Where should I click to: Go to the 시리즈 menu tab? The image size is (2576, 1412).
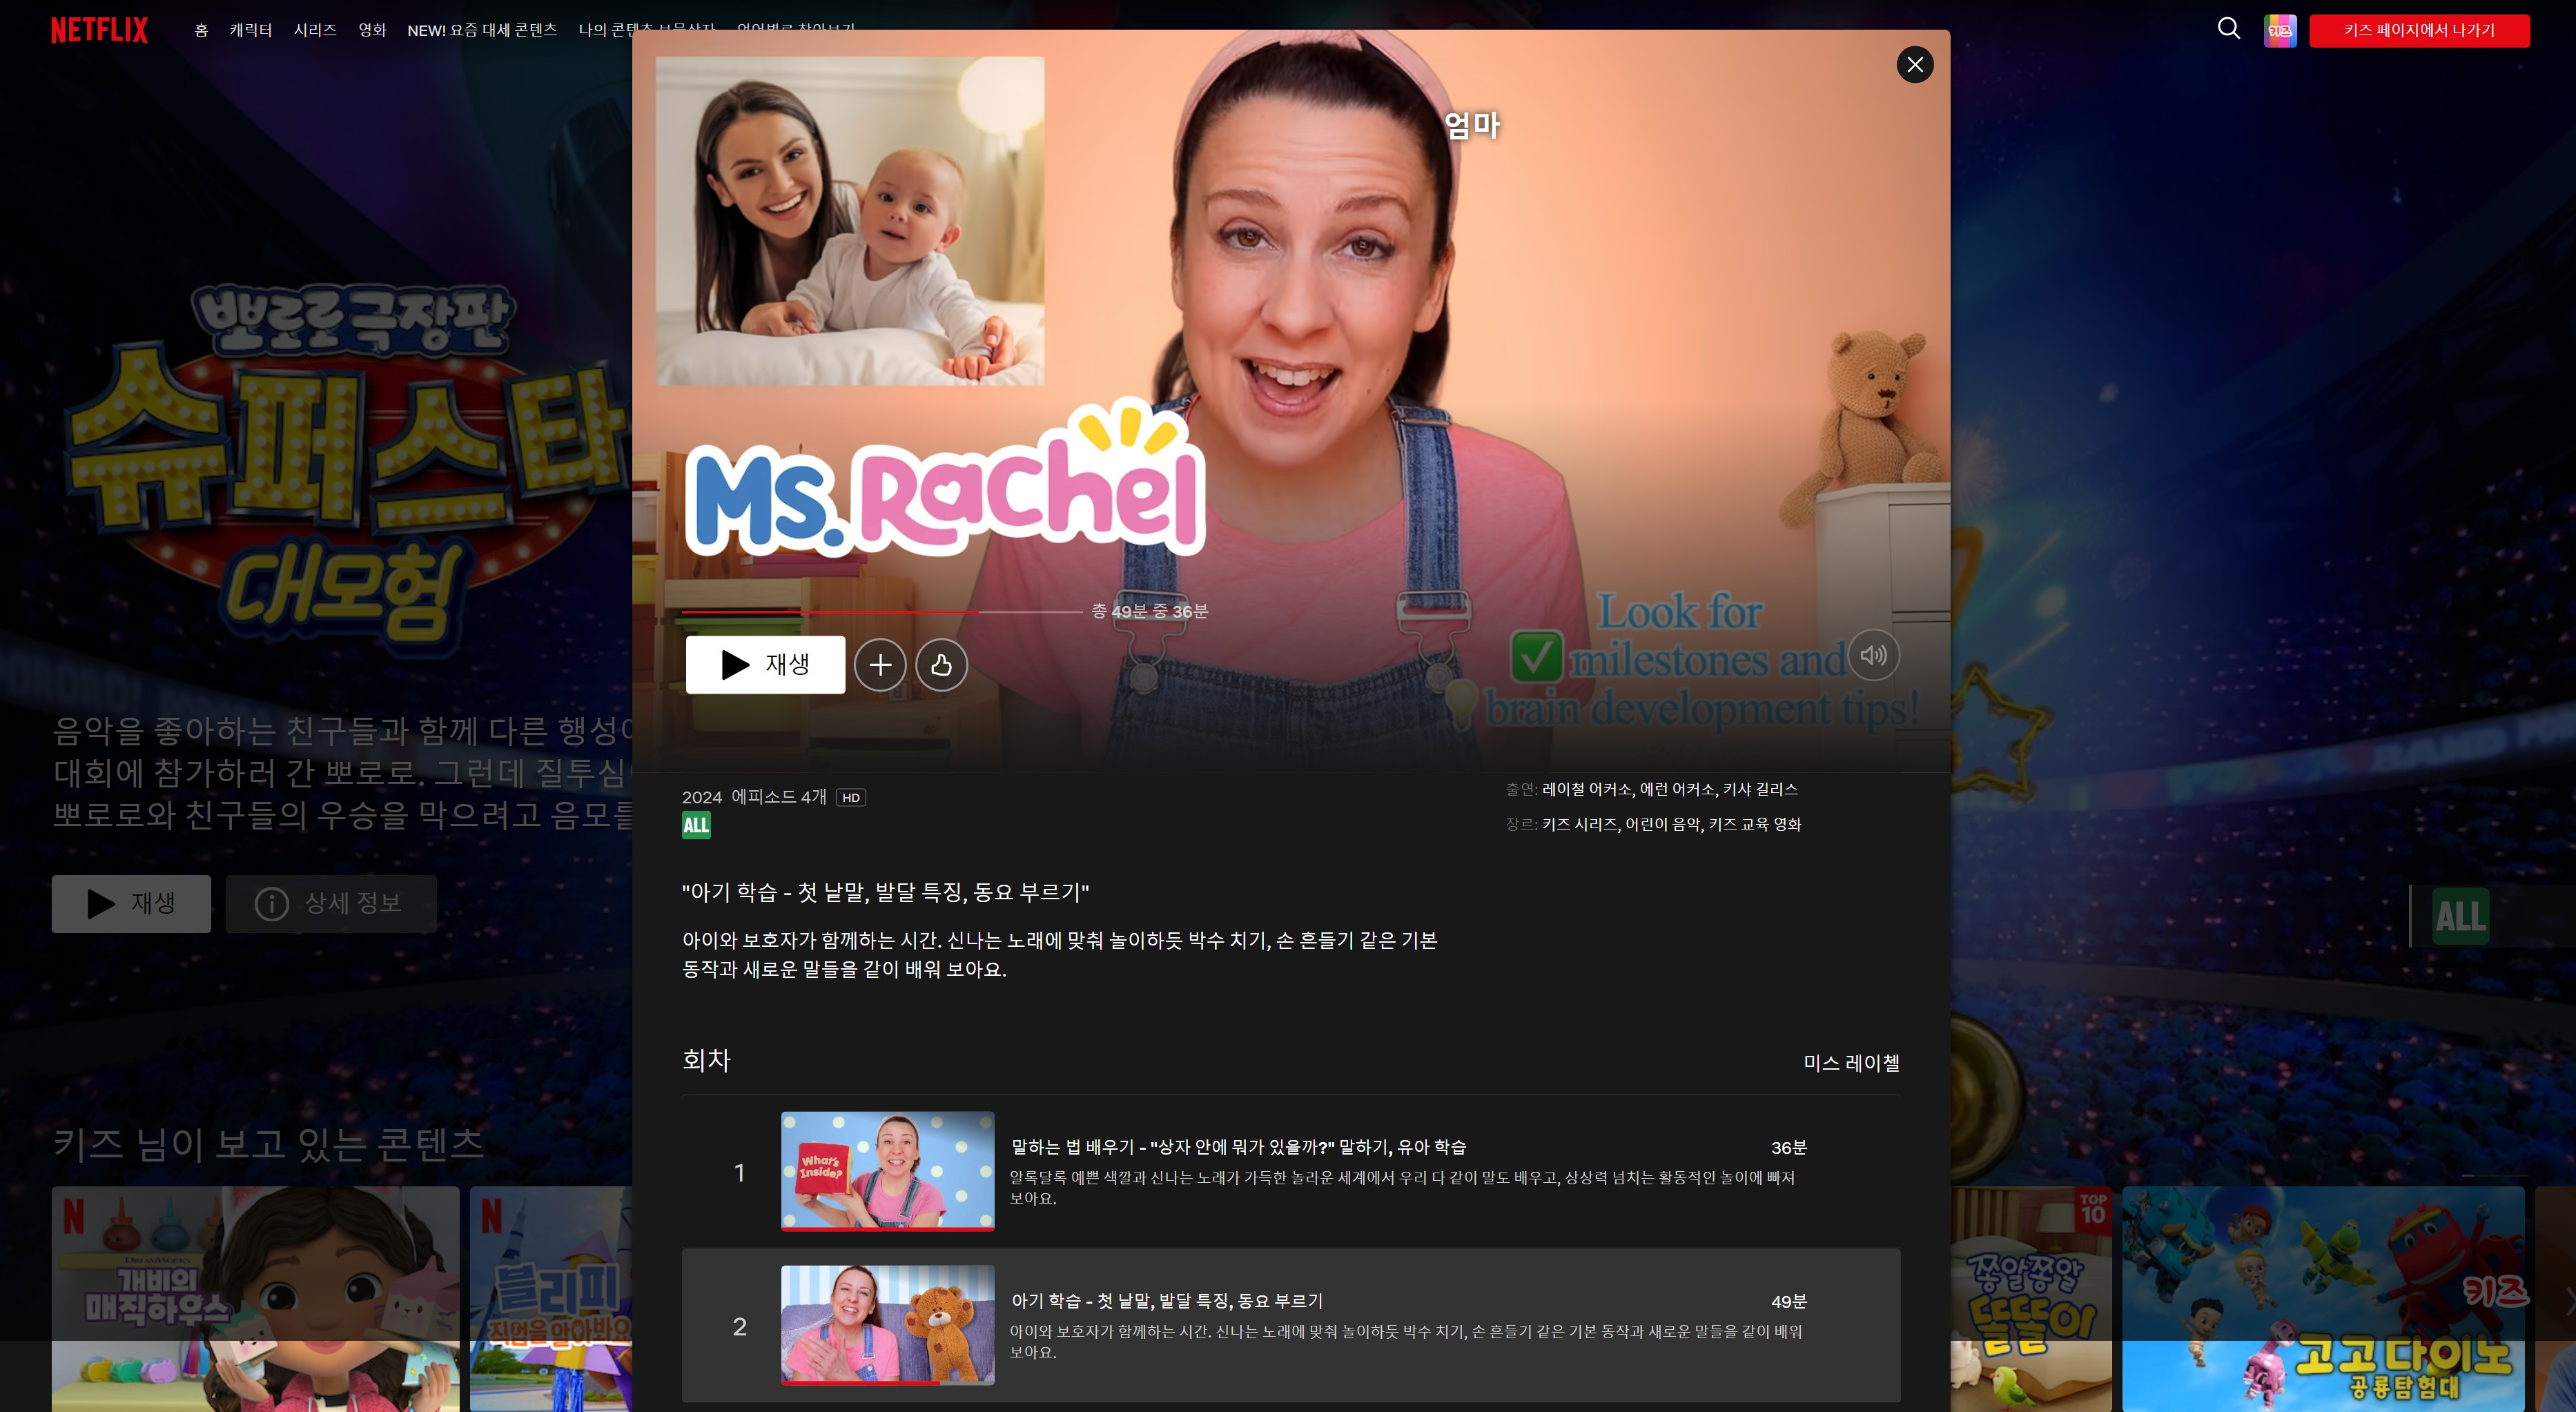click(315, 28)
